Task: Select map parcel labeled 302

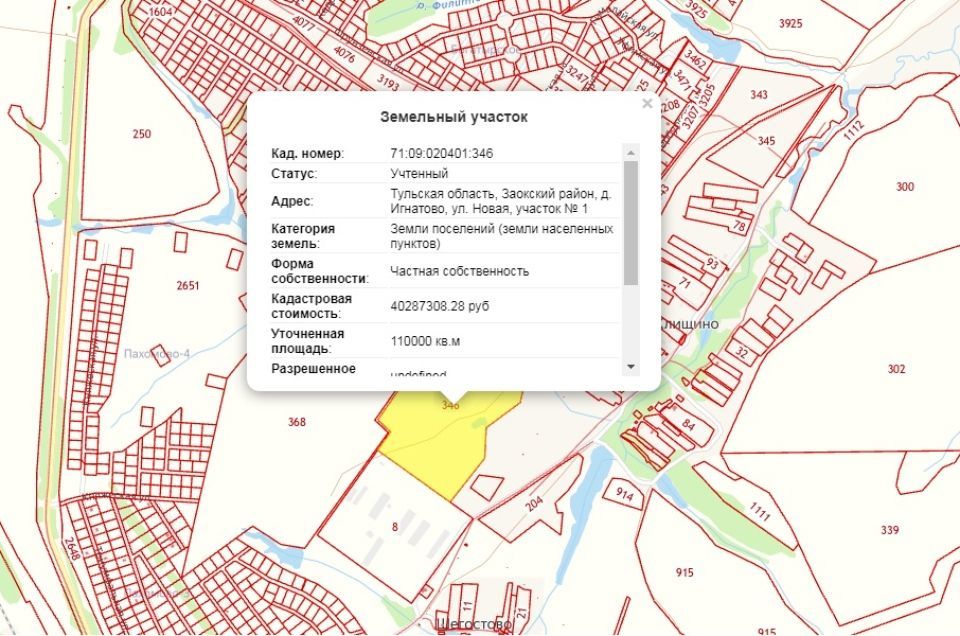Action: point(896,369)
